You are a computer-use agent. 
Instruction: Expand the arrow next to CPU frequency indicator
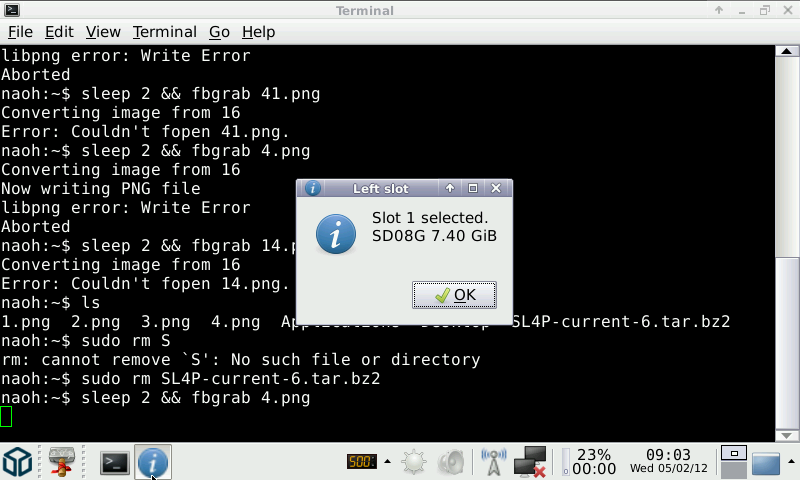point(386,462)
